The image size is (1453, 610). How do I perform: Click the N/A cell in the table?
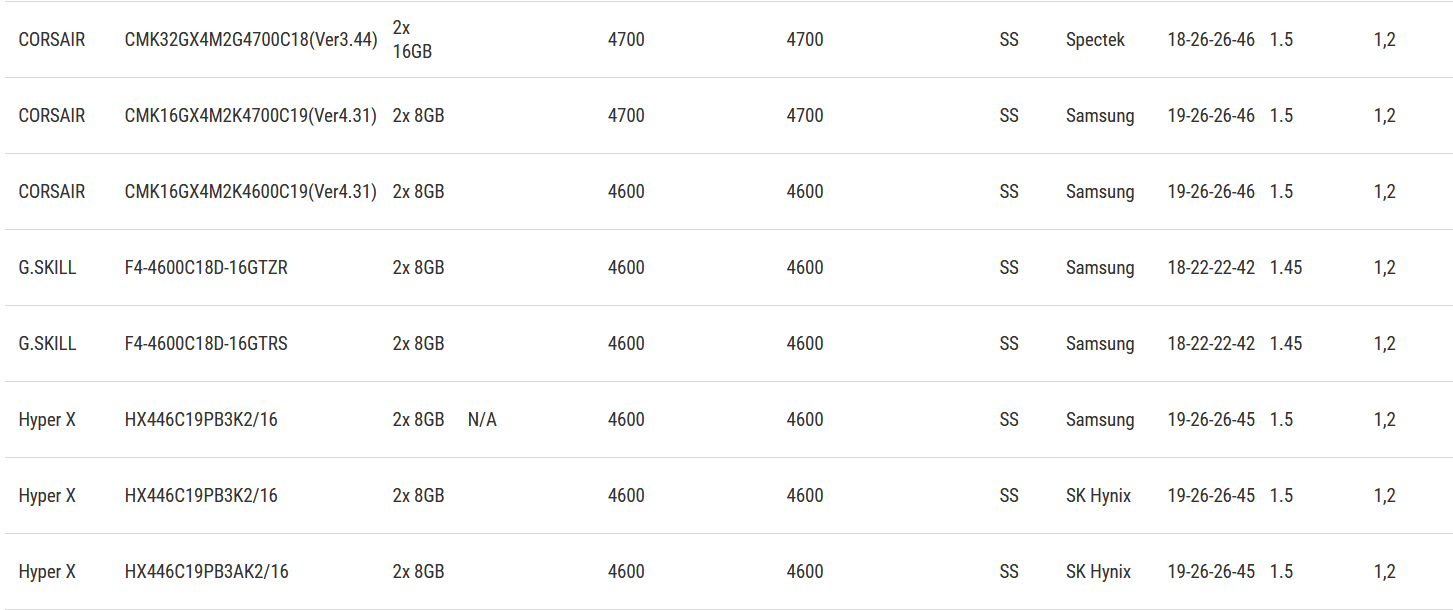[482, 420]
